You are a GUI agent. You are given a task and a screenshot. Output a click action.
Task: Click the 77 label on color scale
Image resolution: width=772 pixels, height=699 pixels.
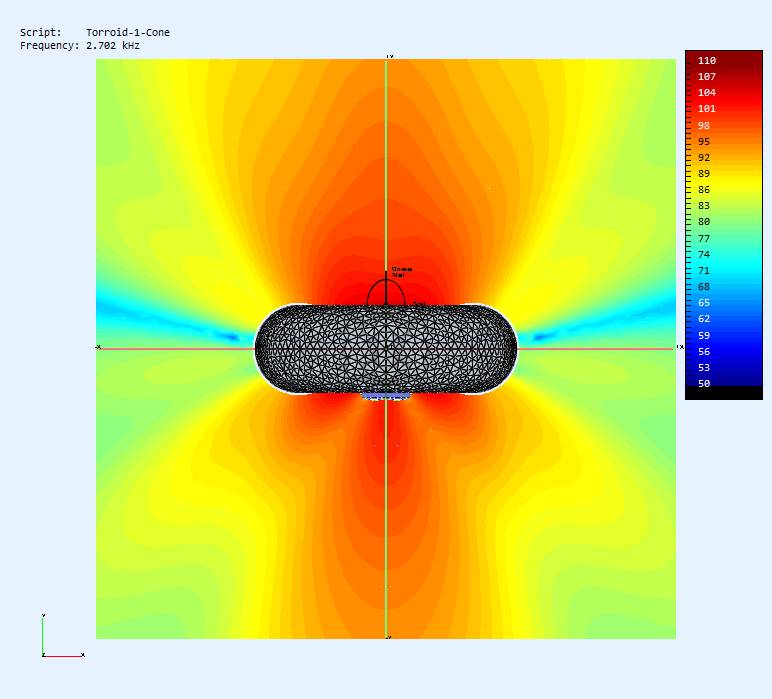coord(704,239)
